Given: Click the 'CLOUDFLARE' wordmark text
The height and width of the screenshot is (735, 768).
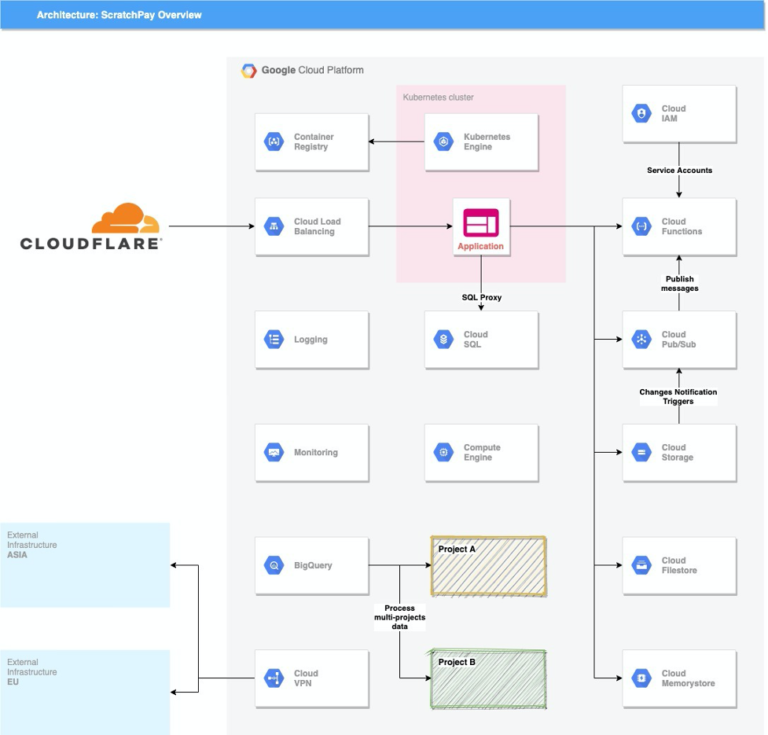Looking at the screenshot, I should click(x=91, y=244).
